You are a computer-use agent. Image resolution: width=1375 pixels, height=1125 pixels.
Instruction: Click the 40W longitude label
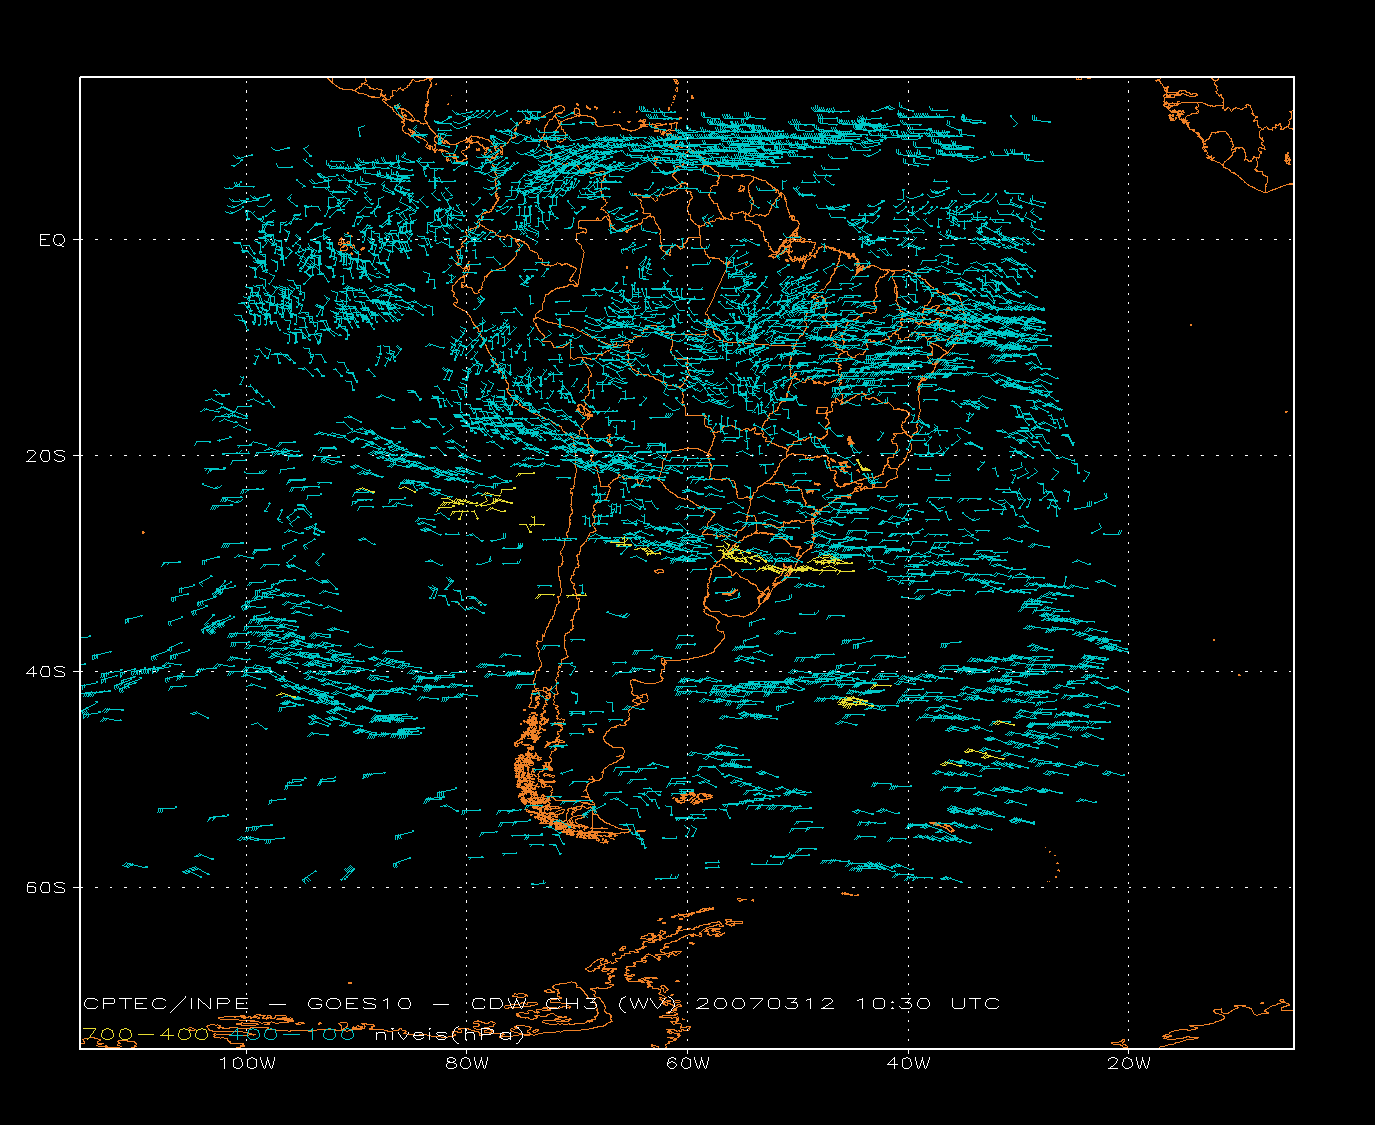tap(908, 1063)
